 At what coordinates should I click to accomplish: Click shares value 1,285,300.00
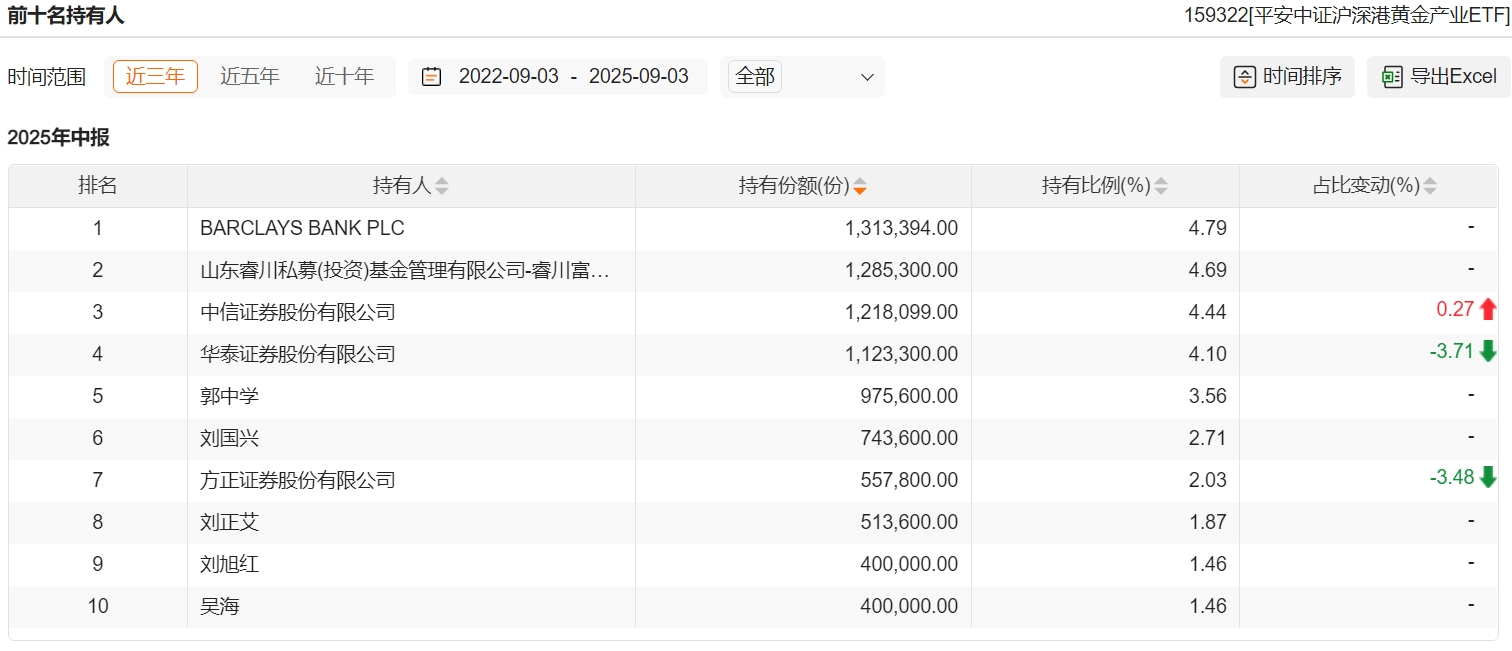pos(901,270)
